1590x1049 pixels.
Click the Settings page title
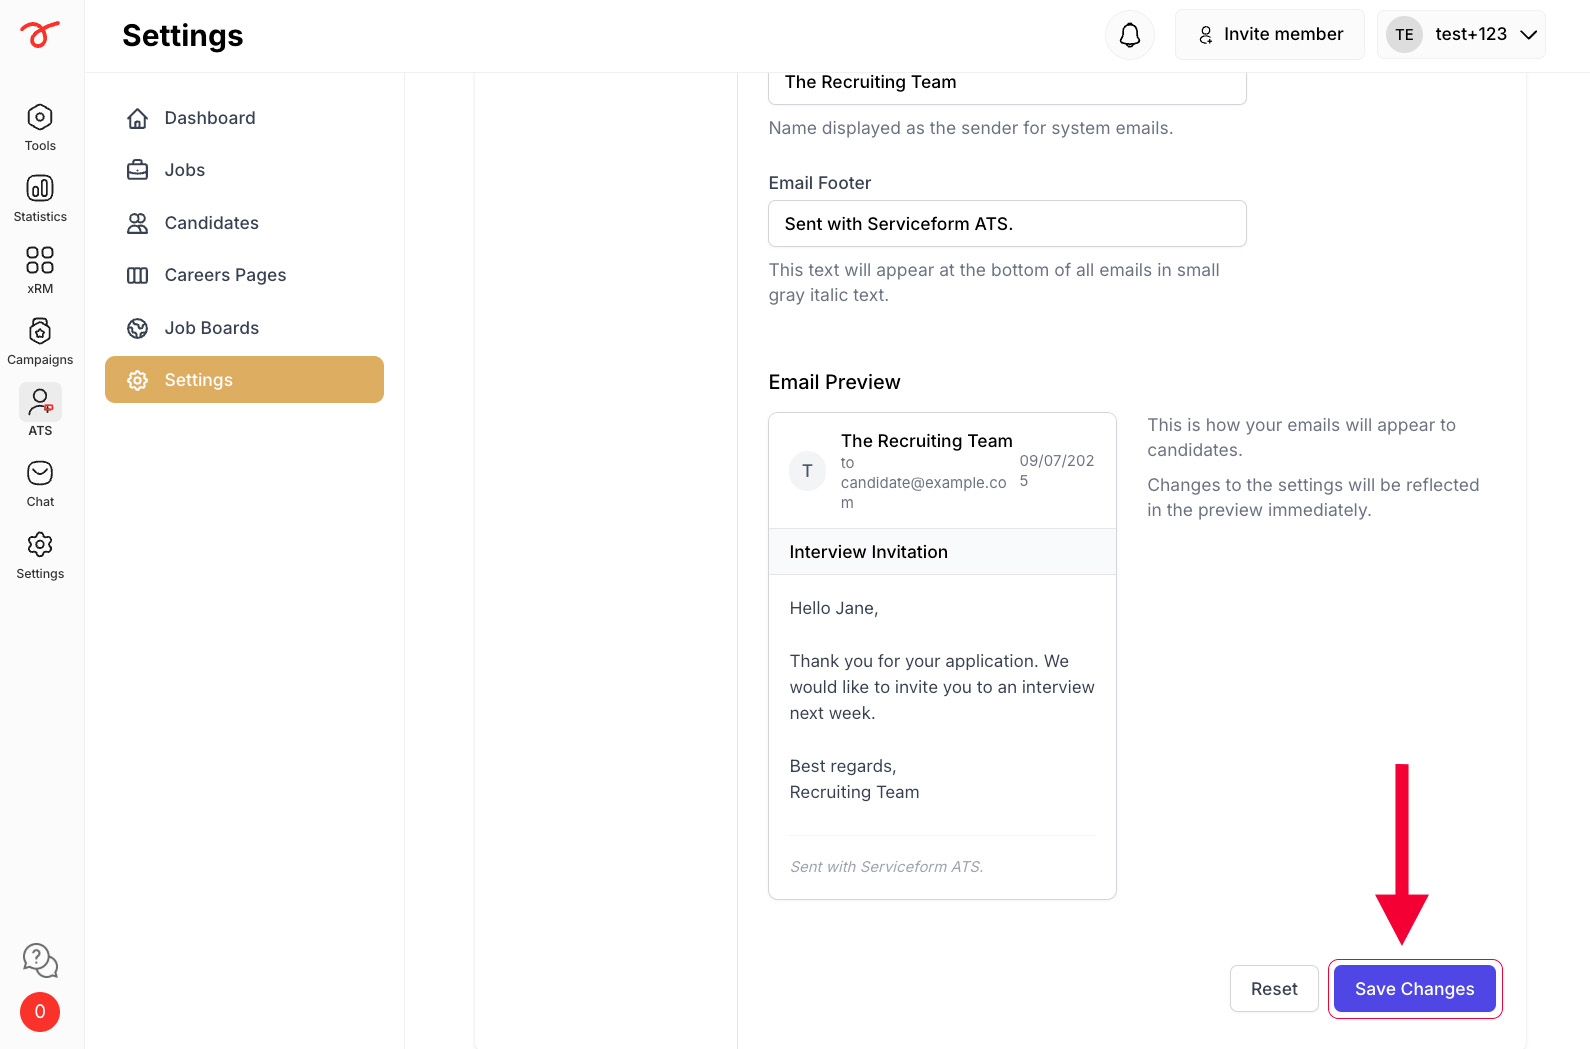point(183,35)
